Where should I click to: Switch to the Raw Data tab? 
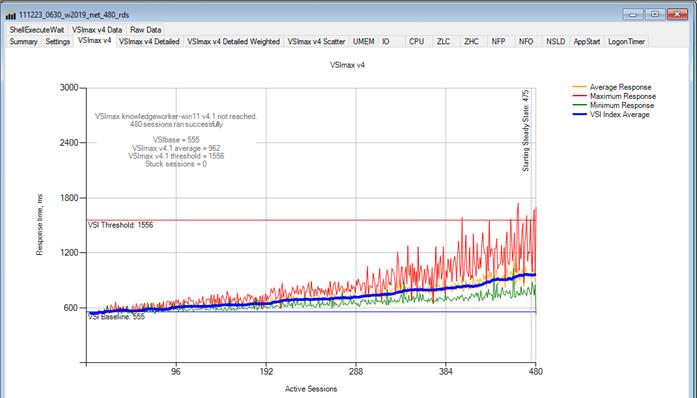(x=145, y=30)
